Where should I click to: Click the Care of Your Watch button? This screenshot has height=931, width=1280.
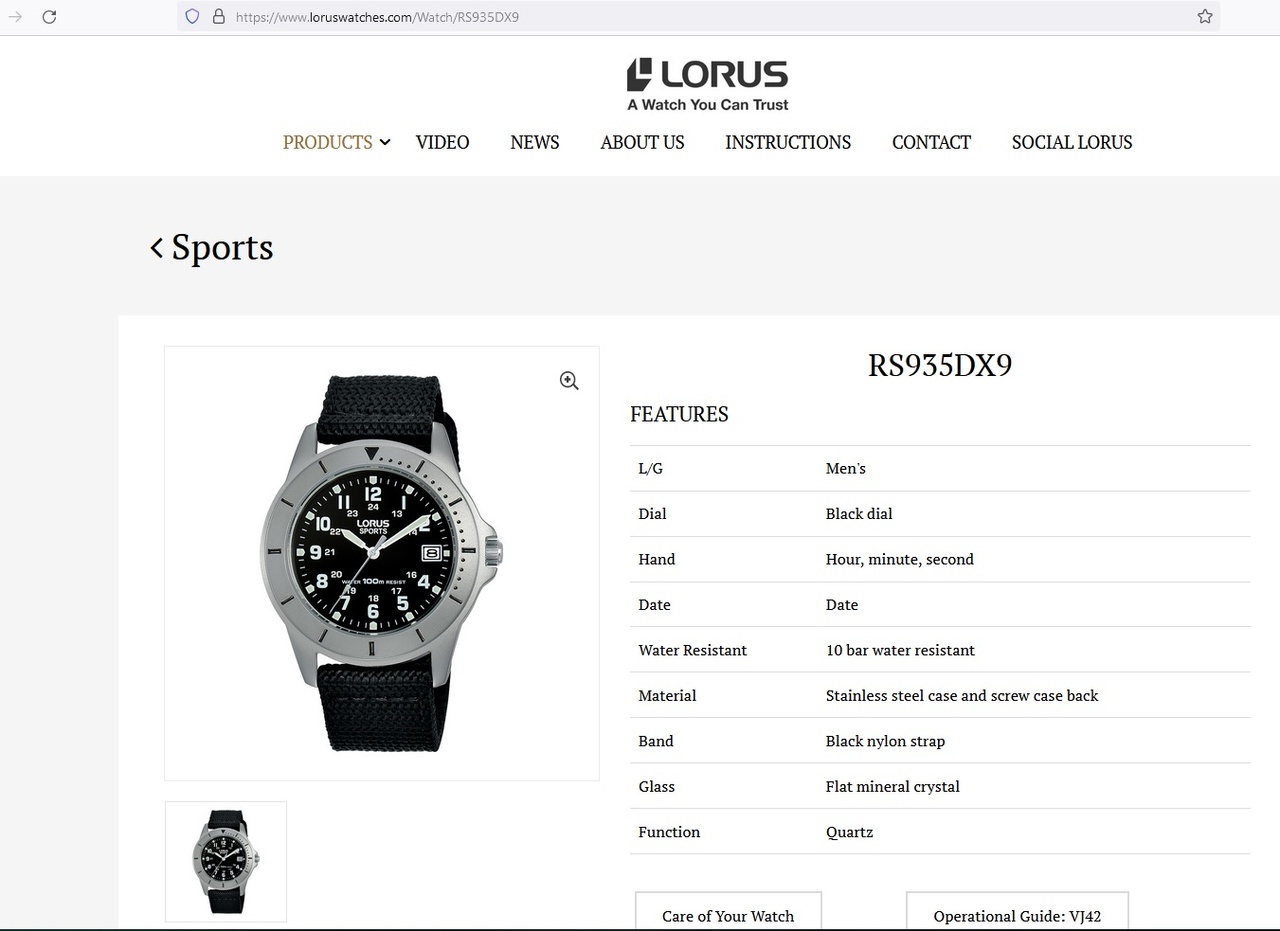(728, 911)
